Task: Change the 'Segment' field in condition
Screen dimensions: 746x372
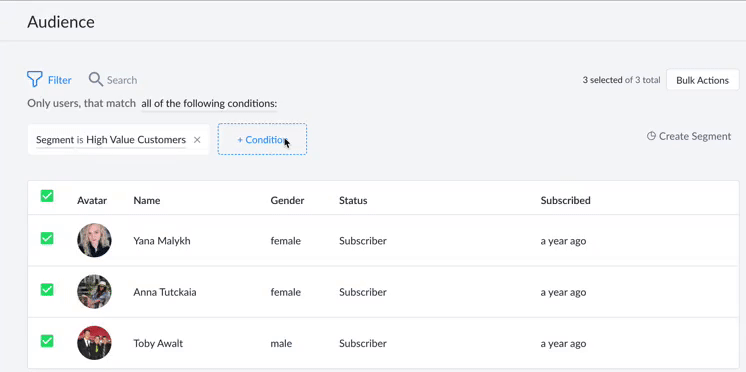Action: 55,140
